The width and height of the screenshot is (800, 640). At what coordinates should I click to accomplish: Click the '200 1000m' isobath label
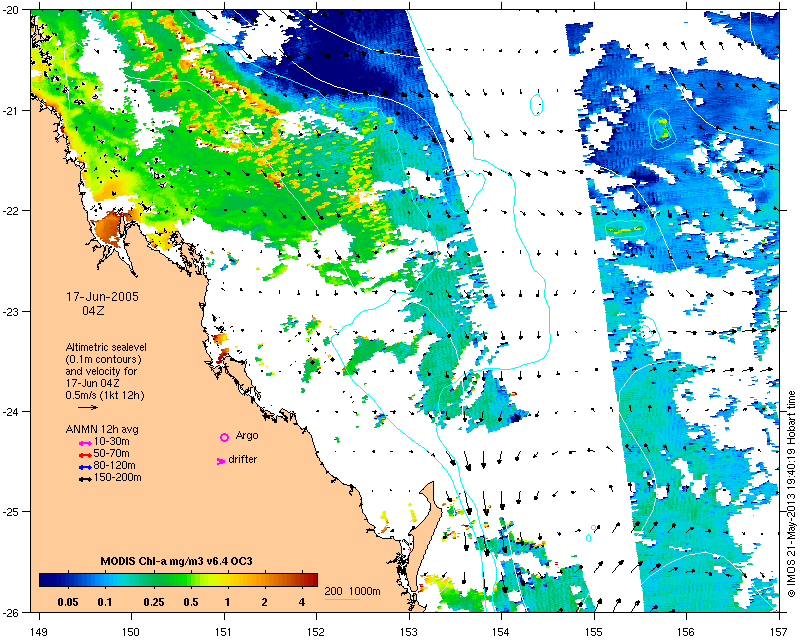click(353, 592)
